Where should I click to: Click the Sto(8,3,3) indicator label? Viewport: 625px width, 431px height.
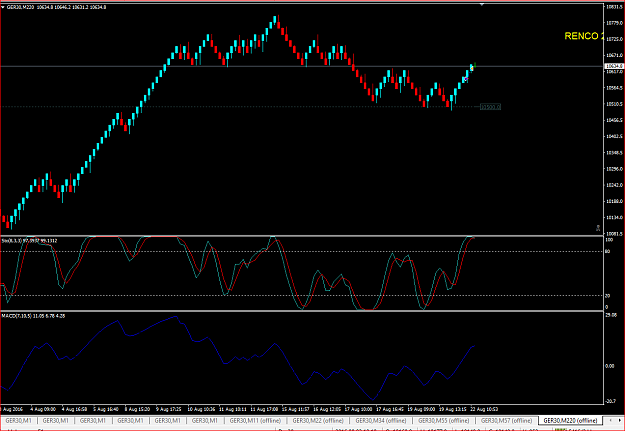click(x=29, y=241)
